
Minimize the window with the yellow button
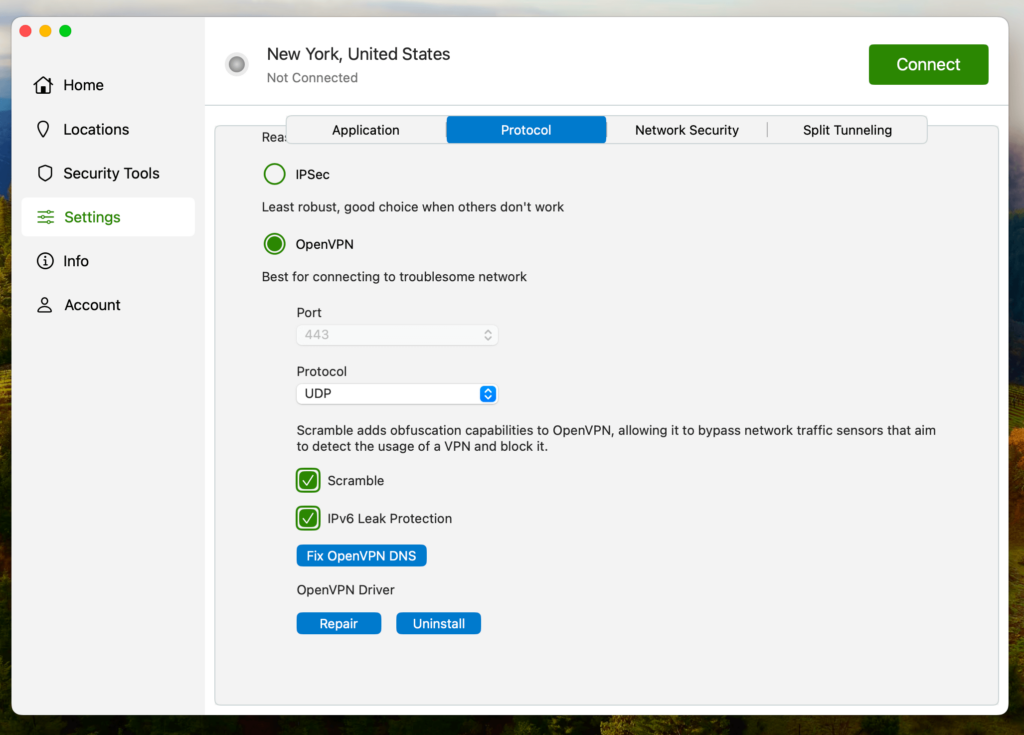tap(46, 31)
